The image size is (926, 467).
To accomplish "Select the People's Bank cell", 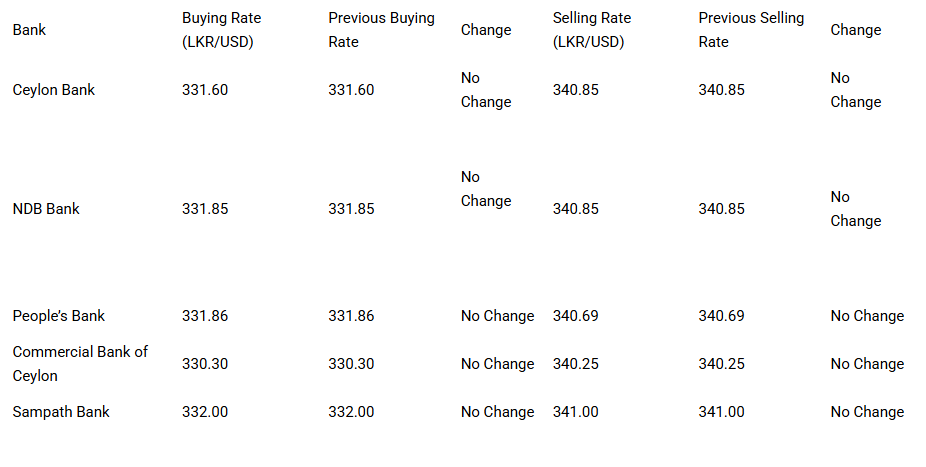I will click(58, 316).
